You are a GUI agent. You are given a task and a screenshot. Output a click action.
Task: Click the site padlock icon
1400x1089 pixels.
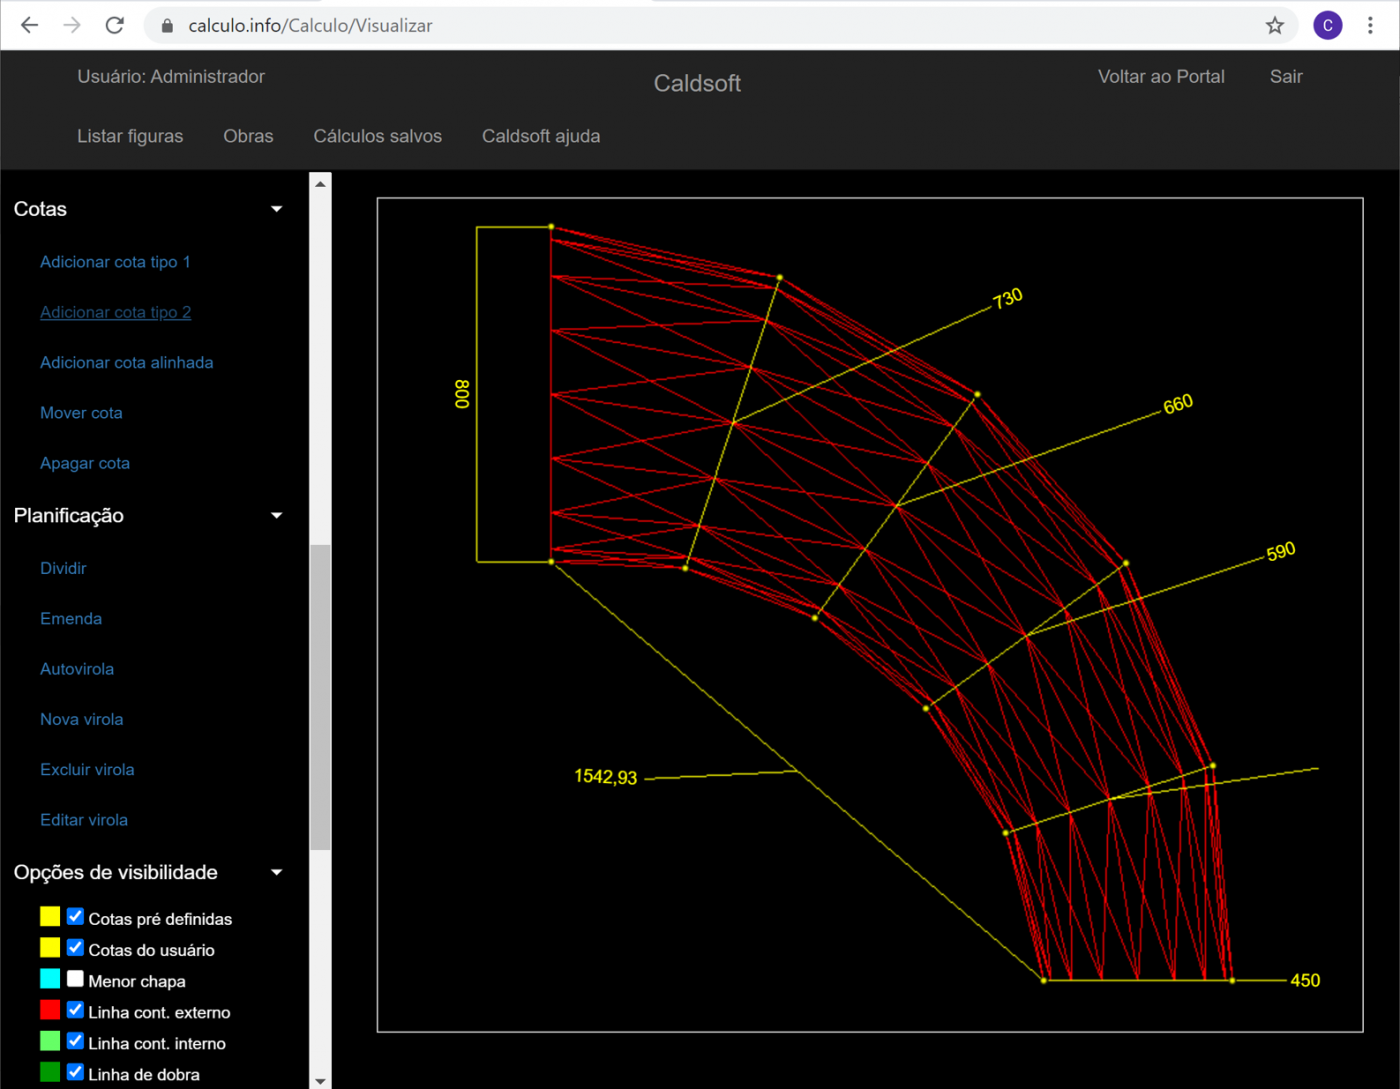click(168, 26)
